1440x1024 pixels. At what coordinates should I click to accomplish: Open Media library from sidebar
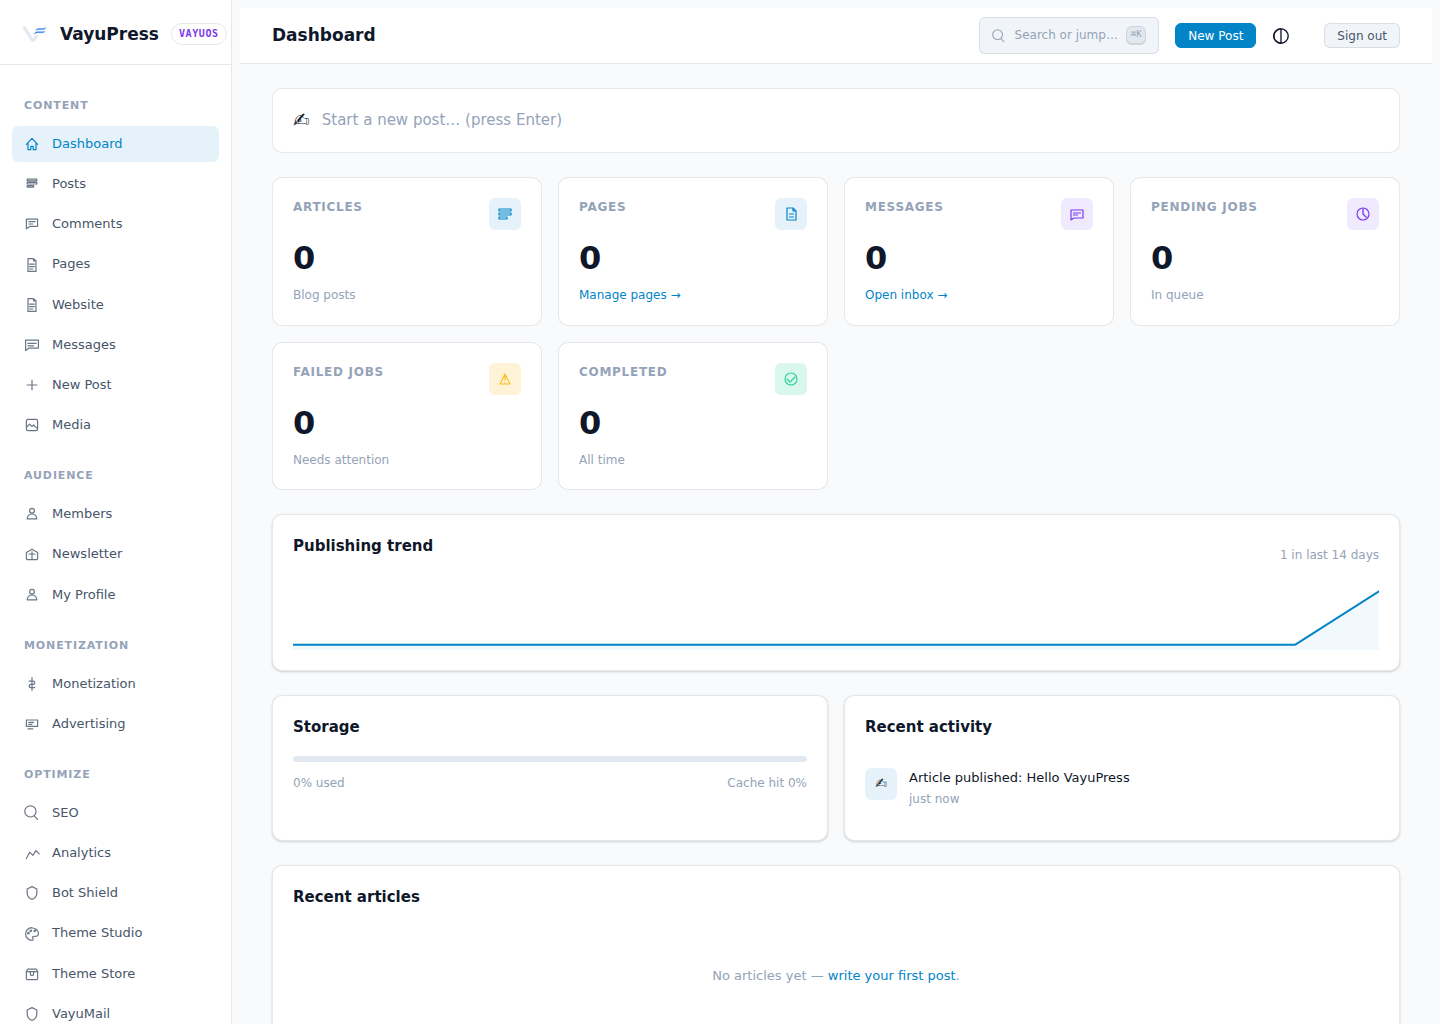pos(115,425)
